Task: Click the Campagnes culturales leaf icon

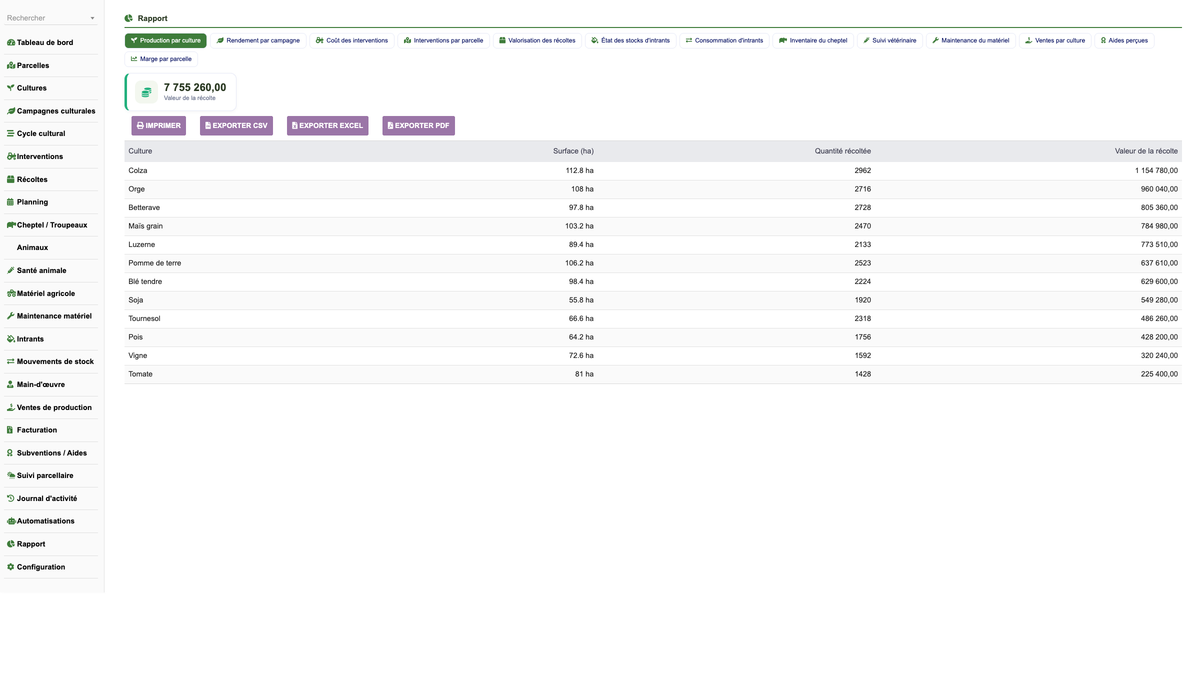Action: click(x=11, y=111)
